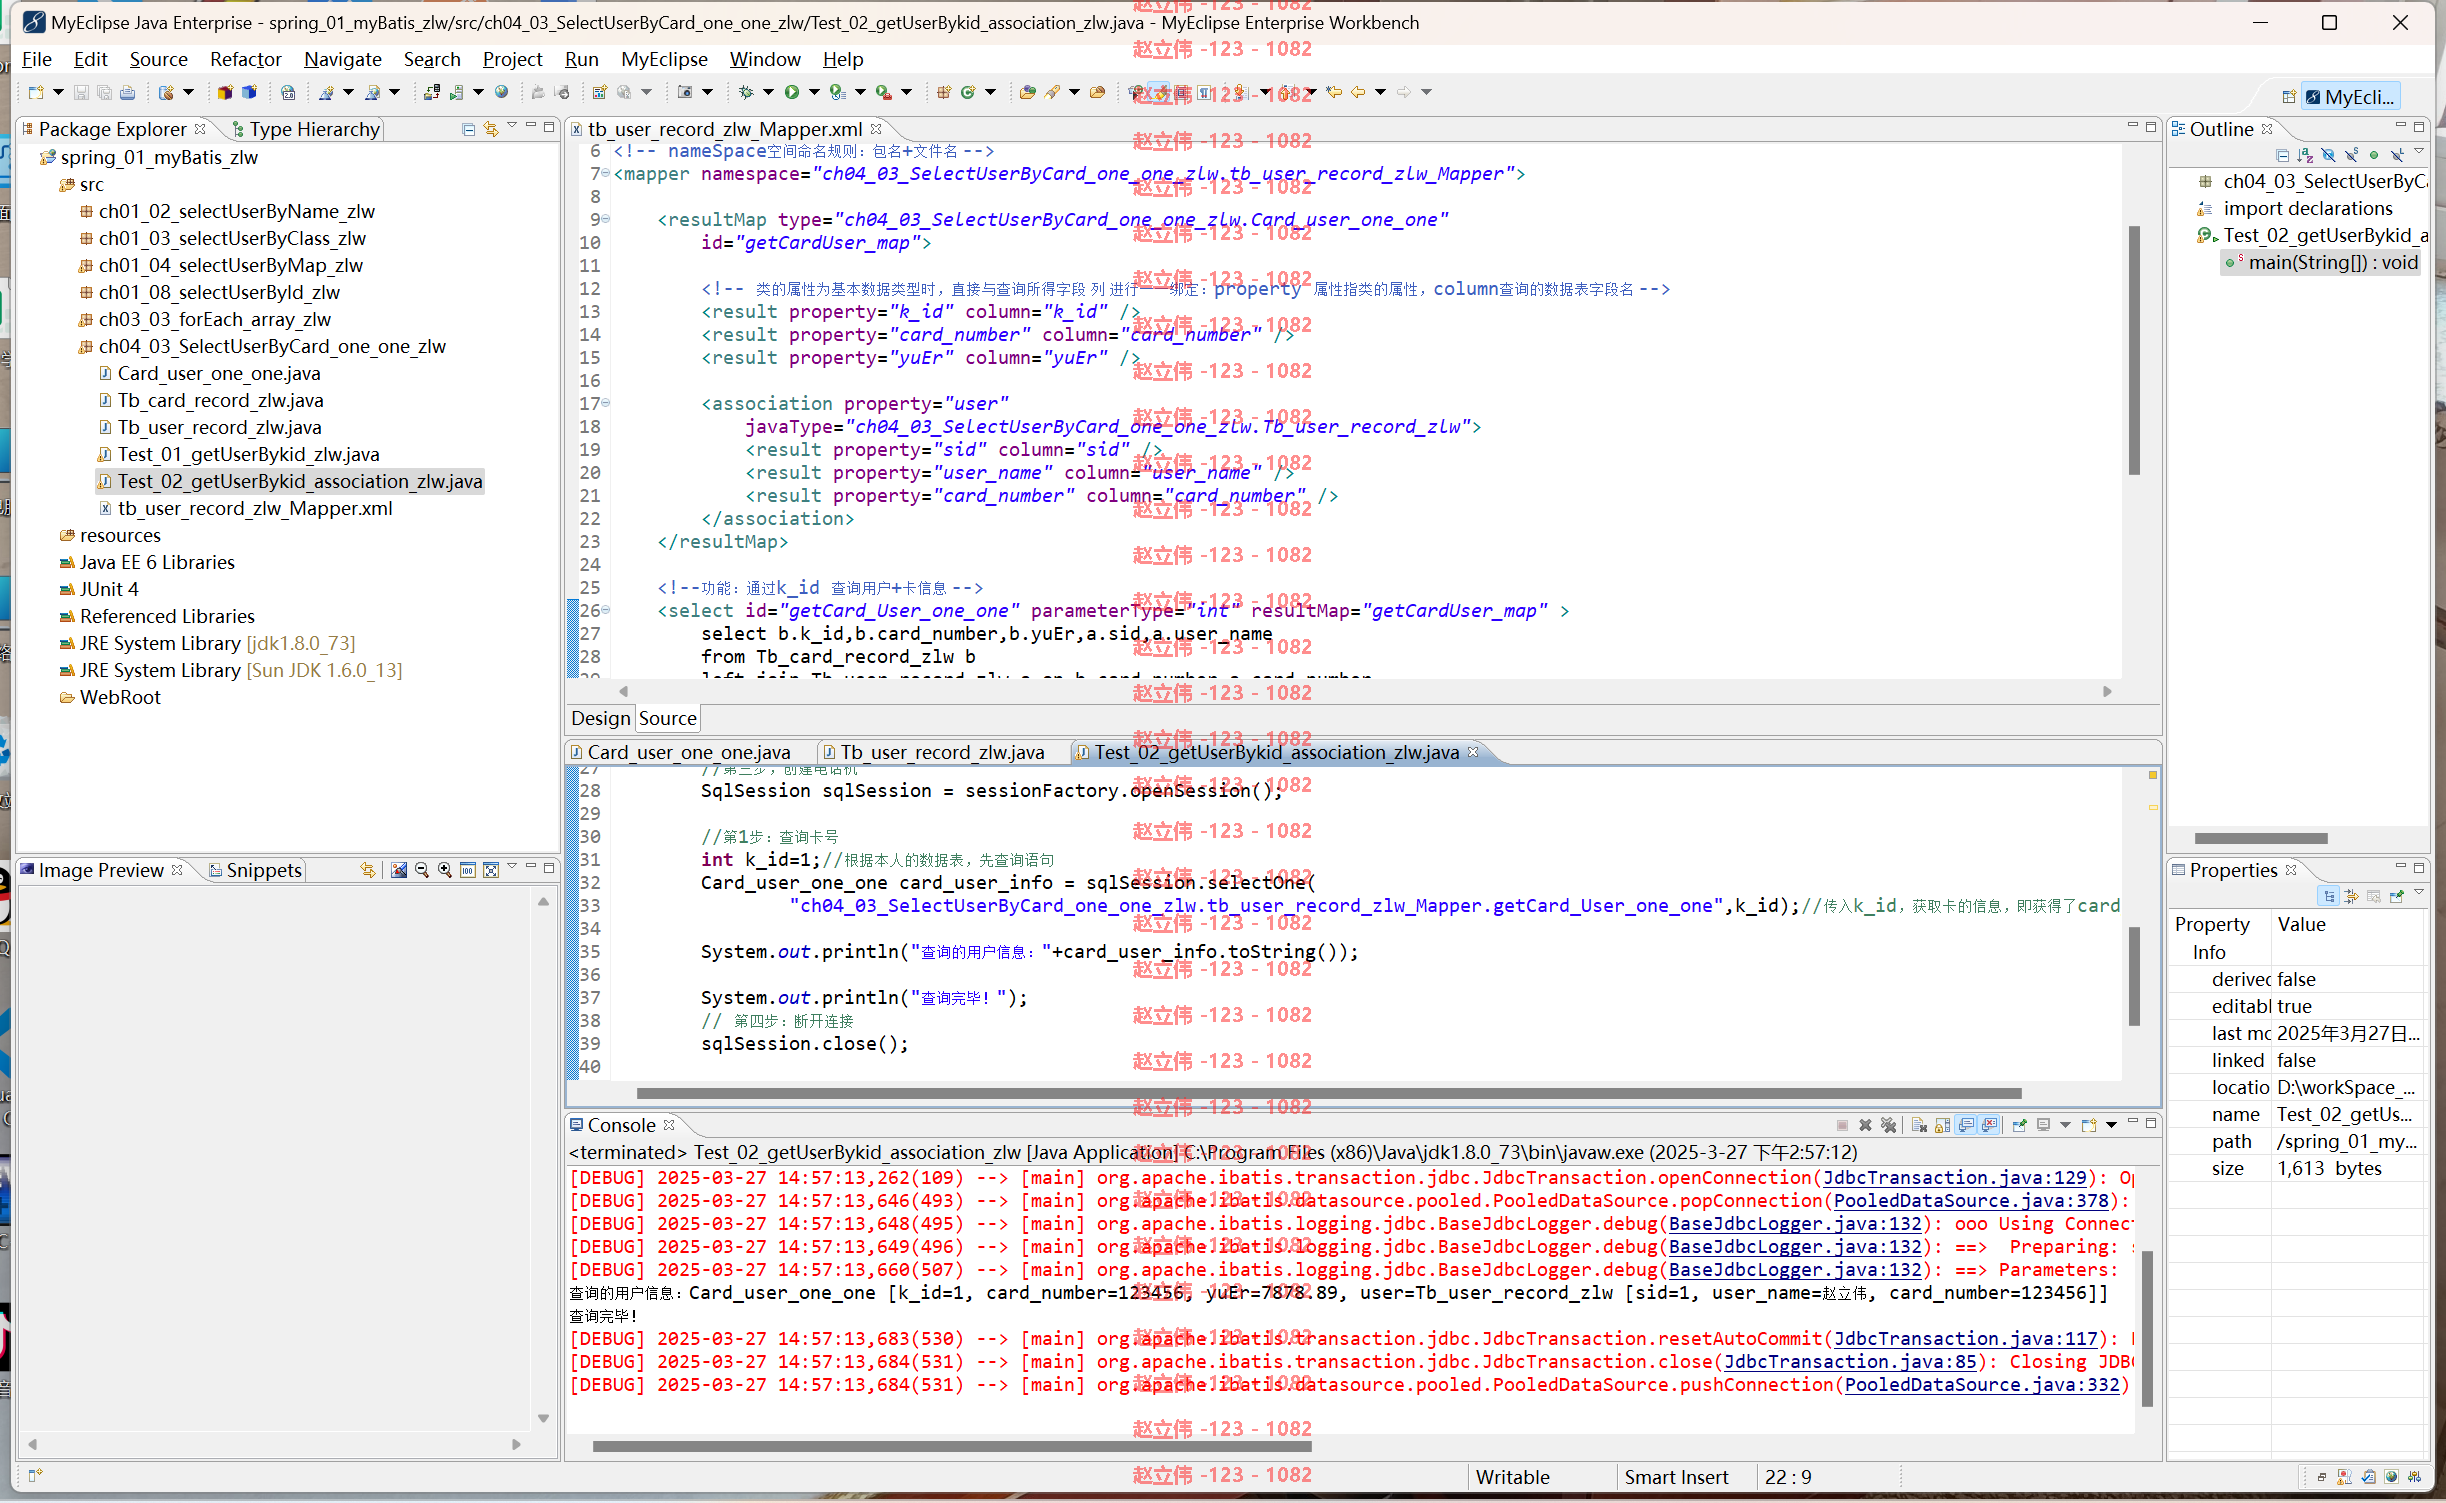Remove the launch with the Console X icon

(1865, 1126)
